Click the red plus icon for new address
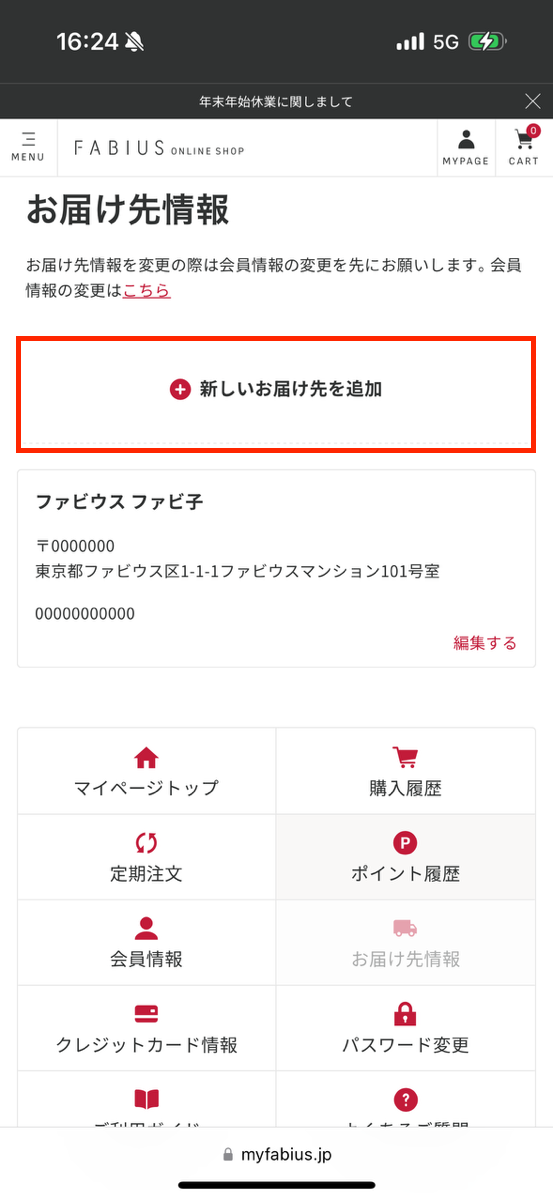The image size is (553, 1200). [x=180, y=390]
